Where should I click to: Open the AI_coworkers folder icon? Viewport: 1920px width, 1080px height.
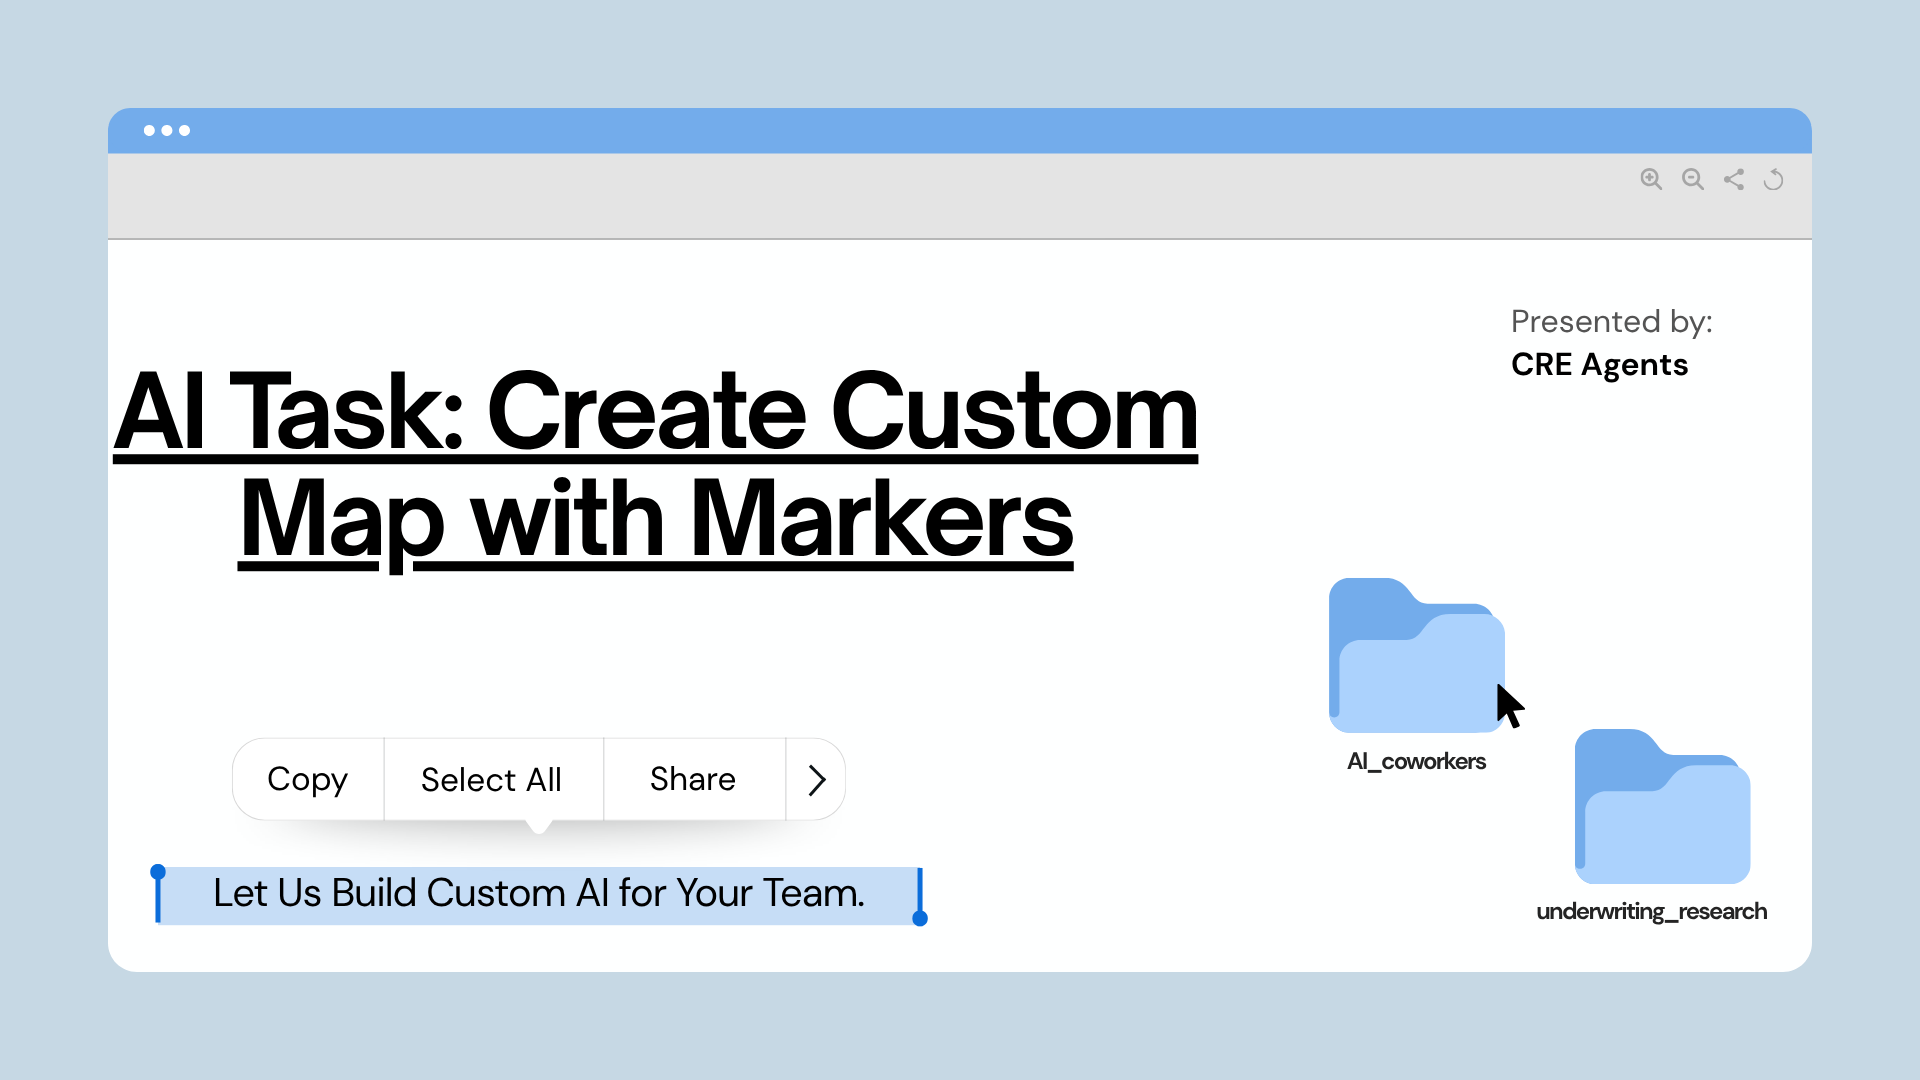[1415, 656]
